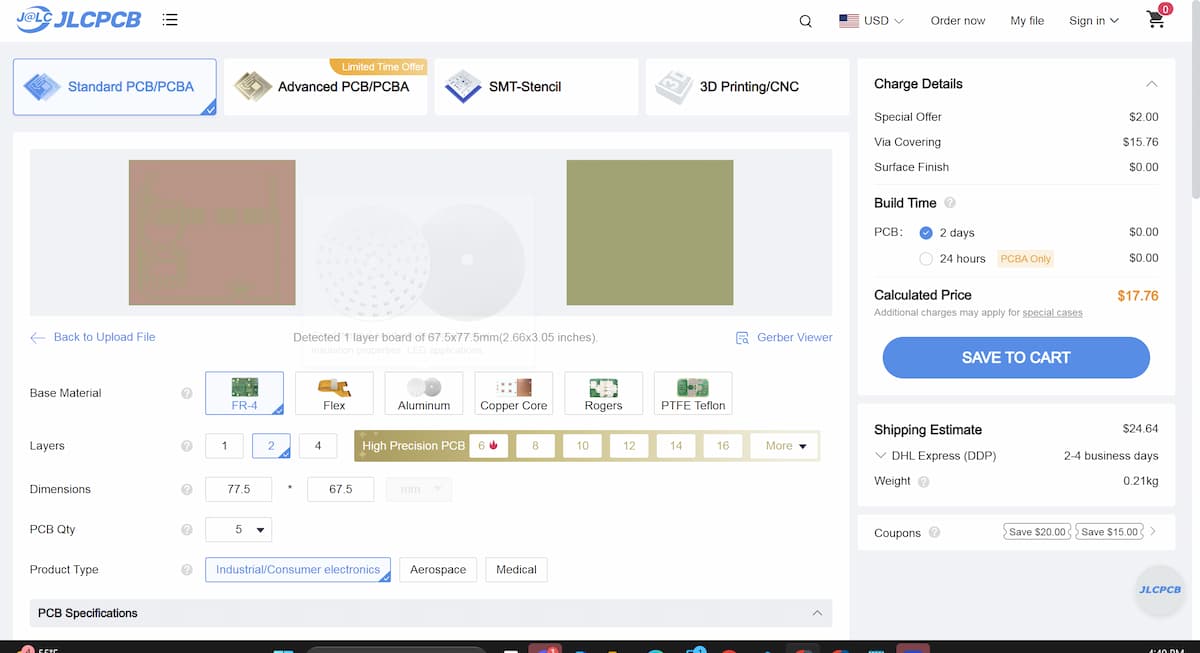Click the green PCB bottom preview
The height and width of the screenshot is (653, 1200).
[649, 232]
